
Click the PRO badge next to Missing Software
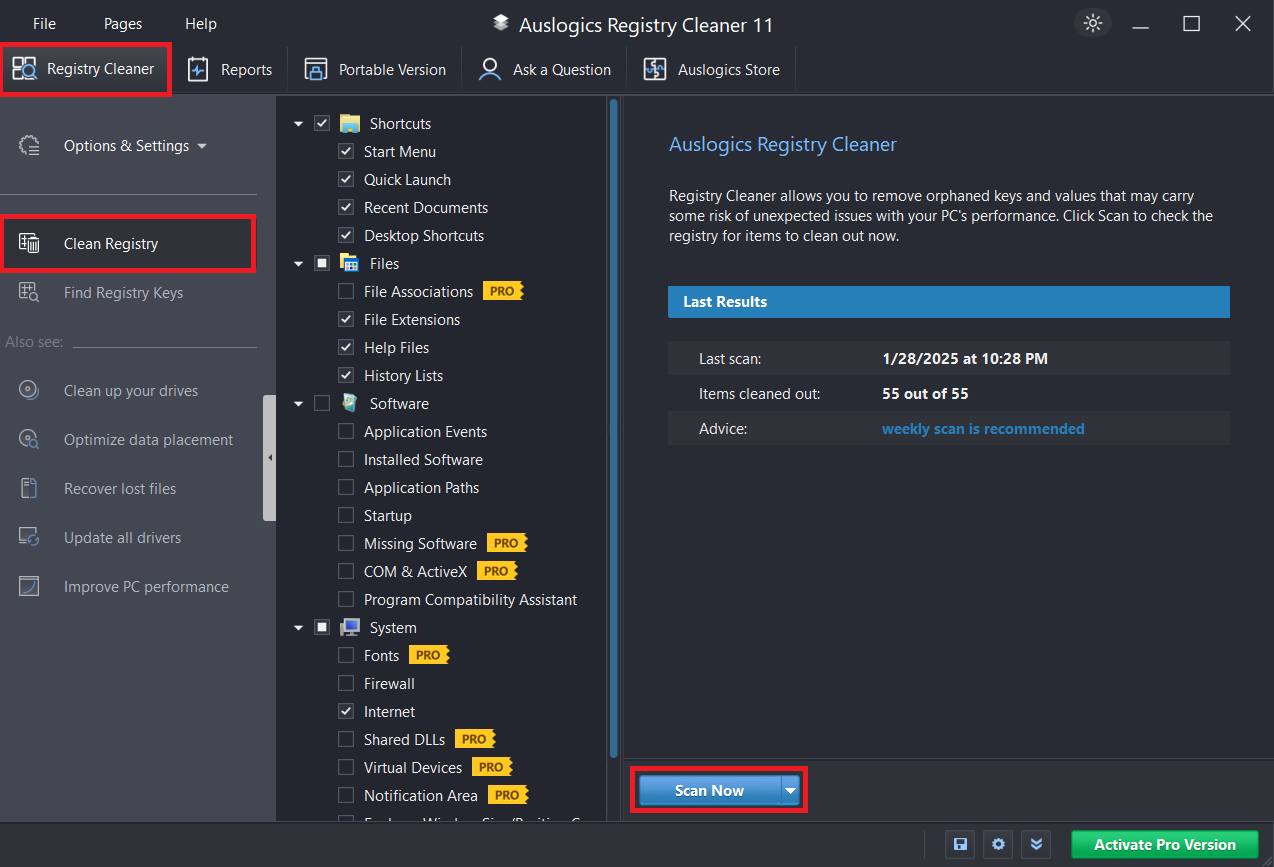pyautogui.click(x=507, y=543)
